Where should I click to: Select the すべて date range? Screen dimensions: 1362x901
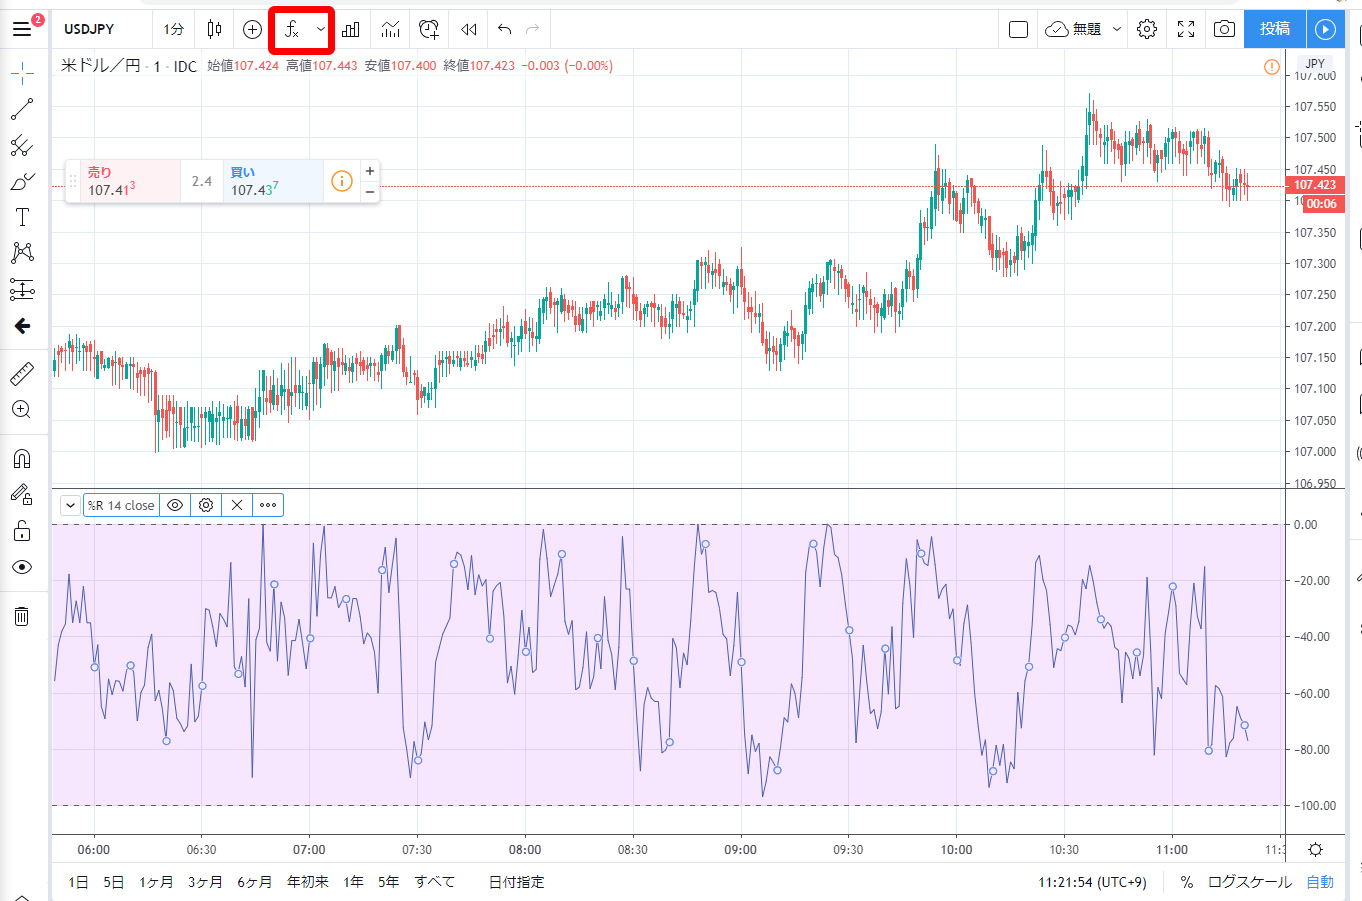click(x=434, y=882)
